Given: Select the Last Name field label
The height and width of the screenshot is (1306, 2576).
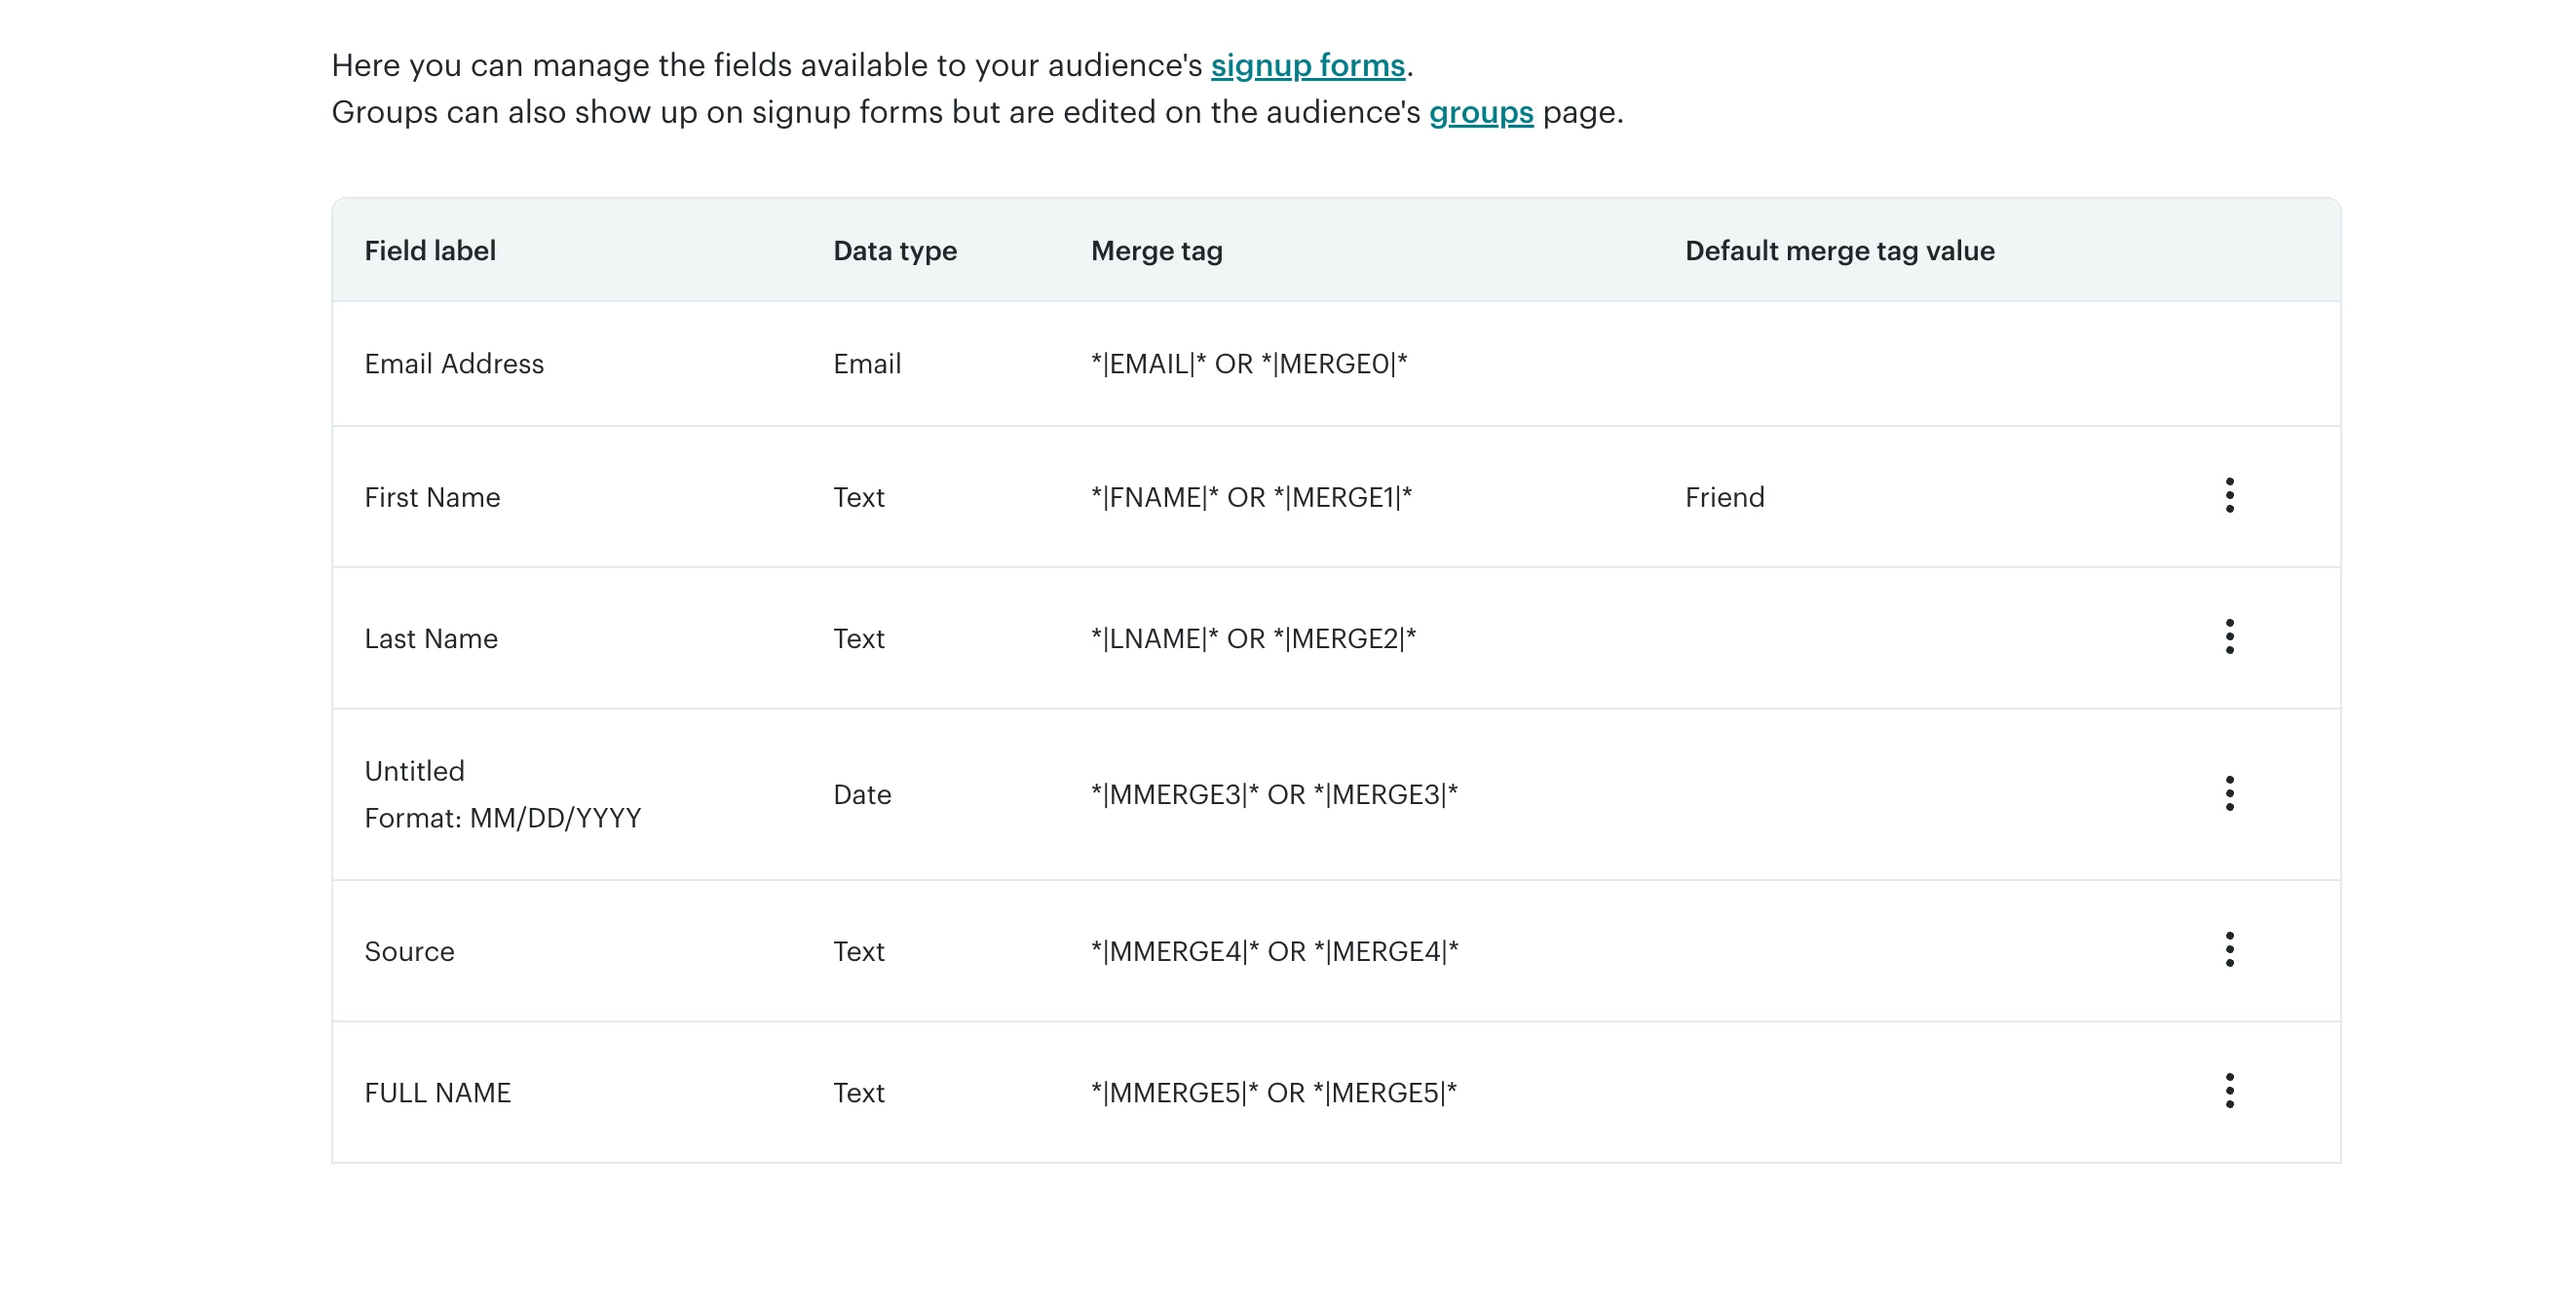Looking at the screenshot, I should [431, 639].
